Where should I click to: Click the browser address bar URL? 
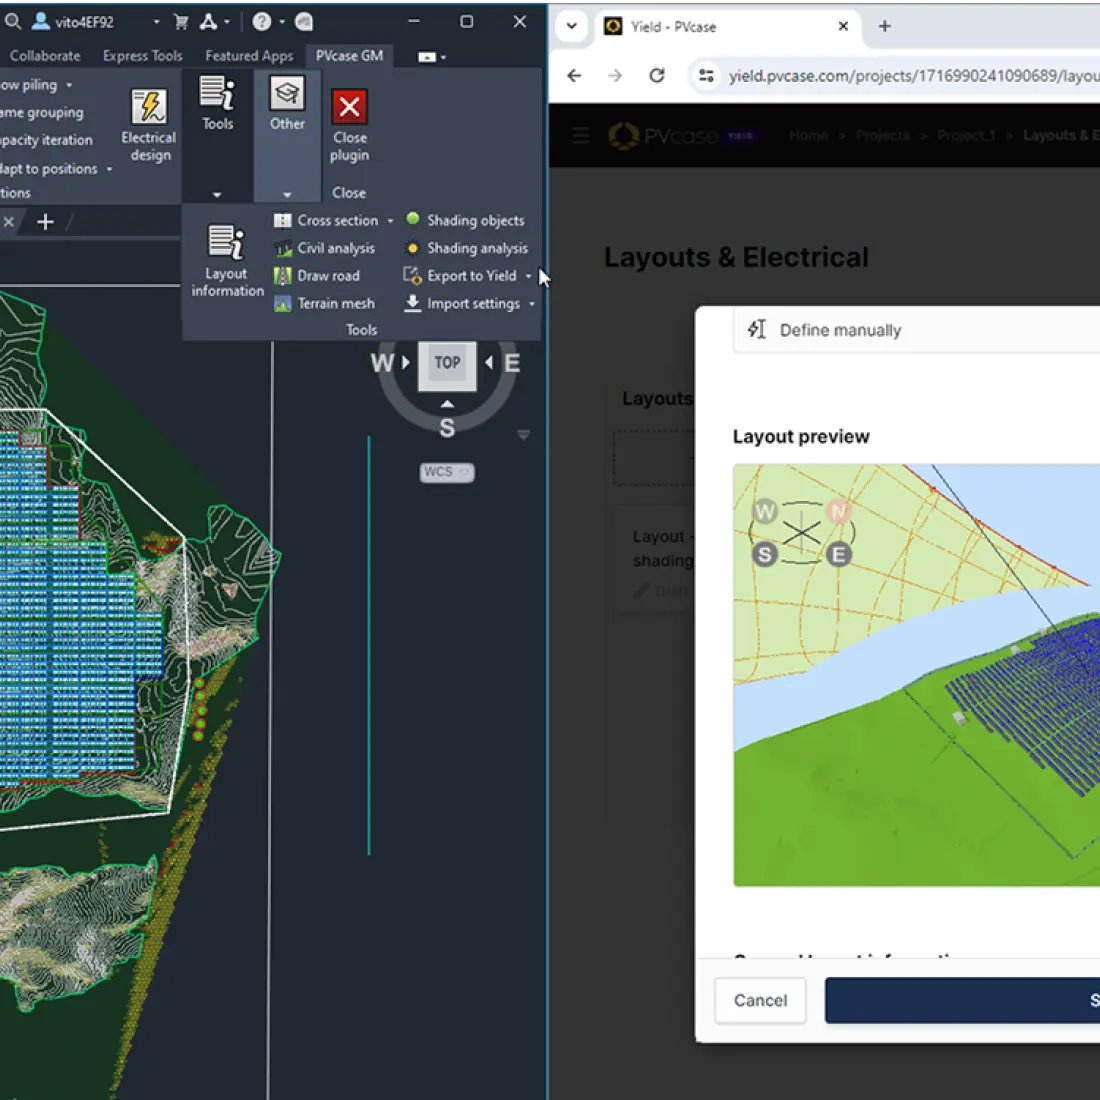(x=913, y=76)
